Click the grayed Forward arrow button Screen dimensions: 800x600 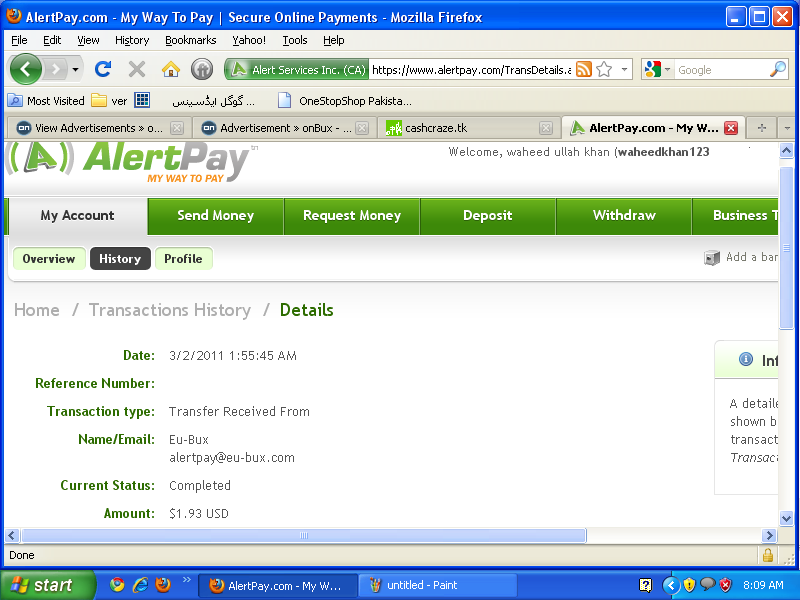56,69
